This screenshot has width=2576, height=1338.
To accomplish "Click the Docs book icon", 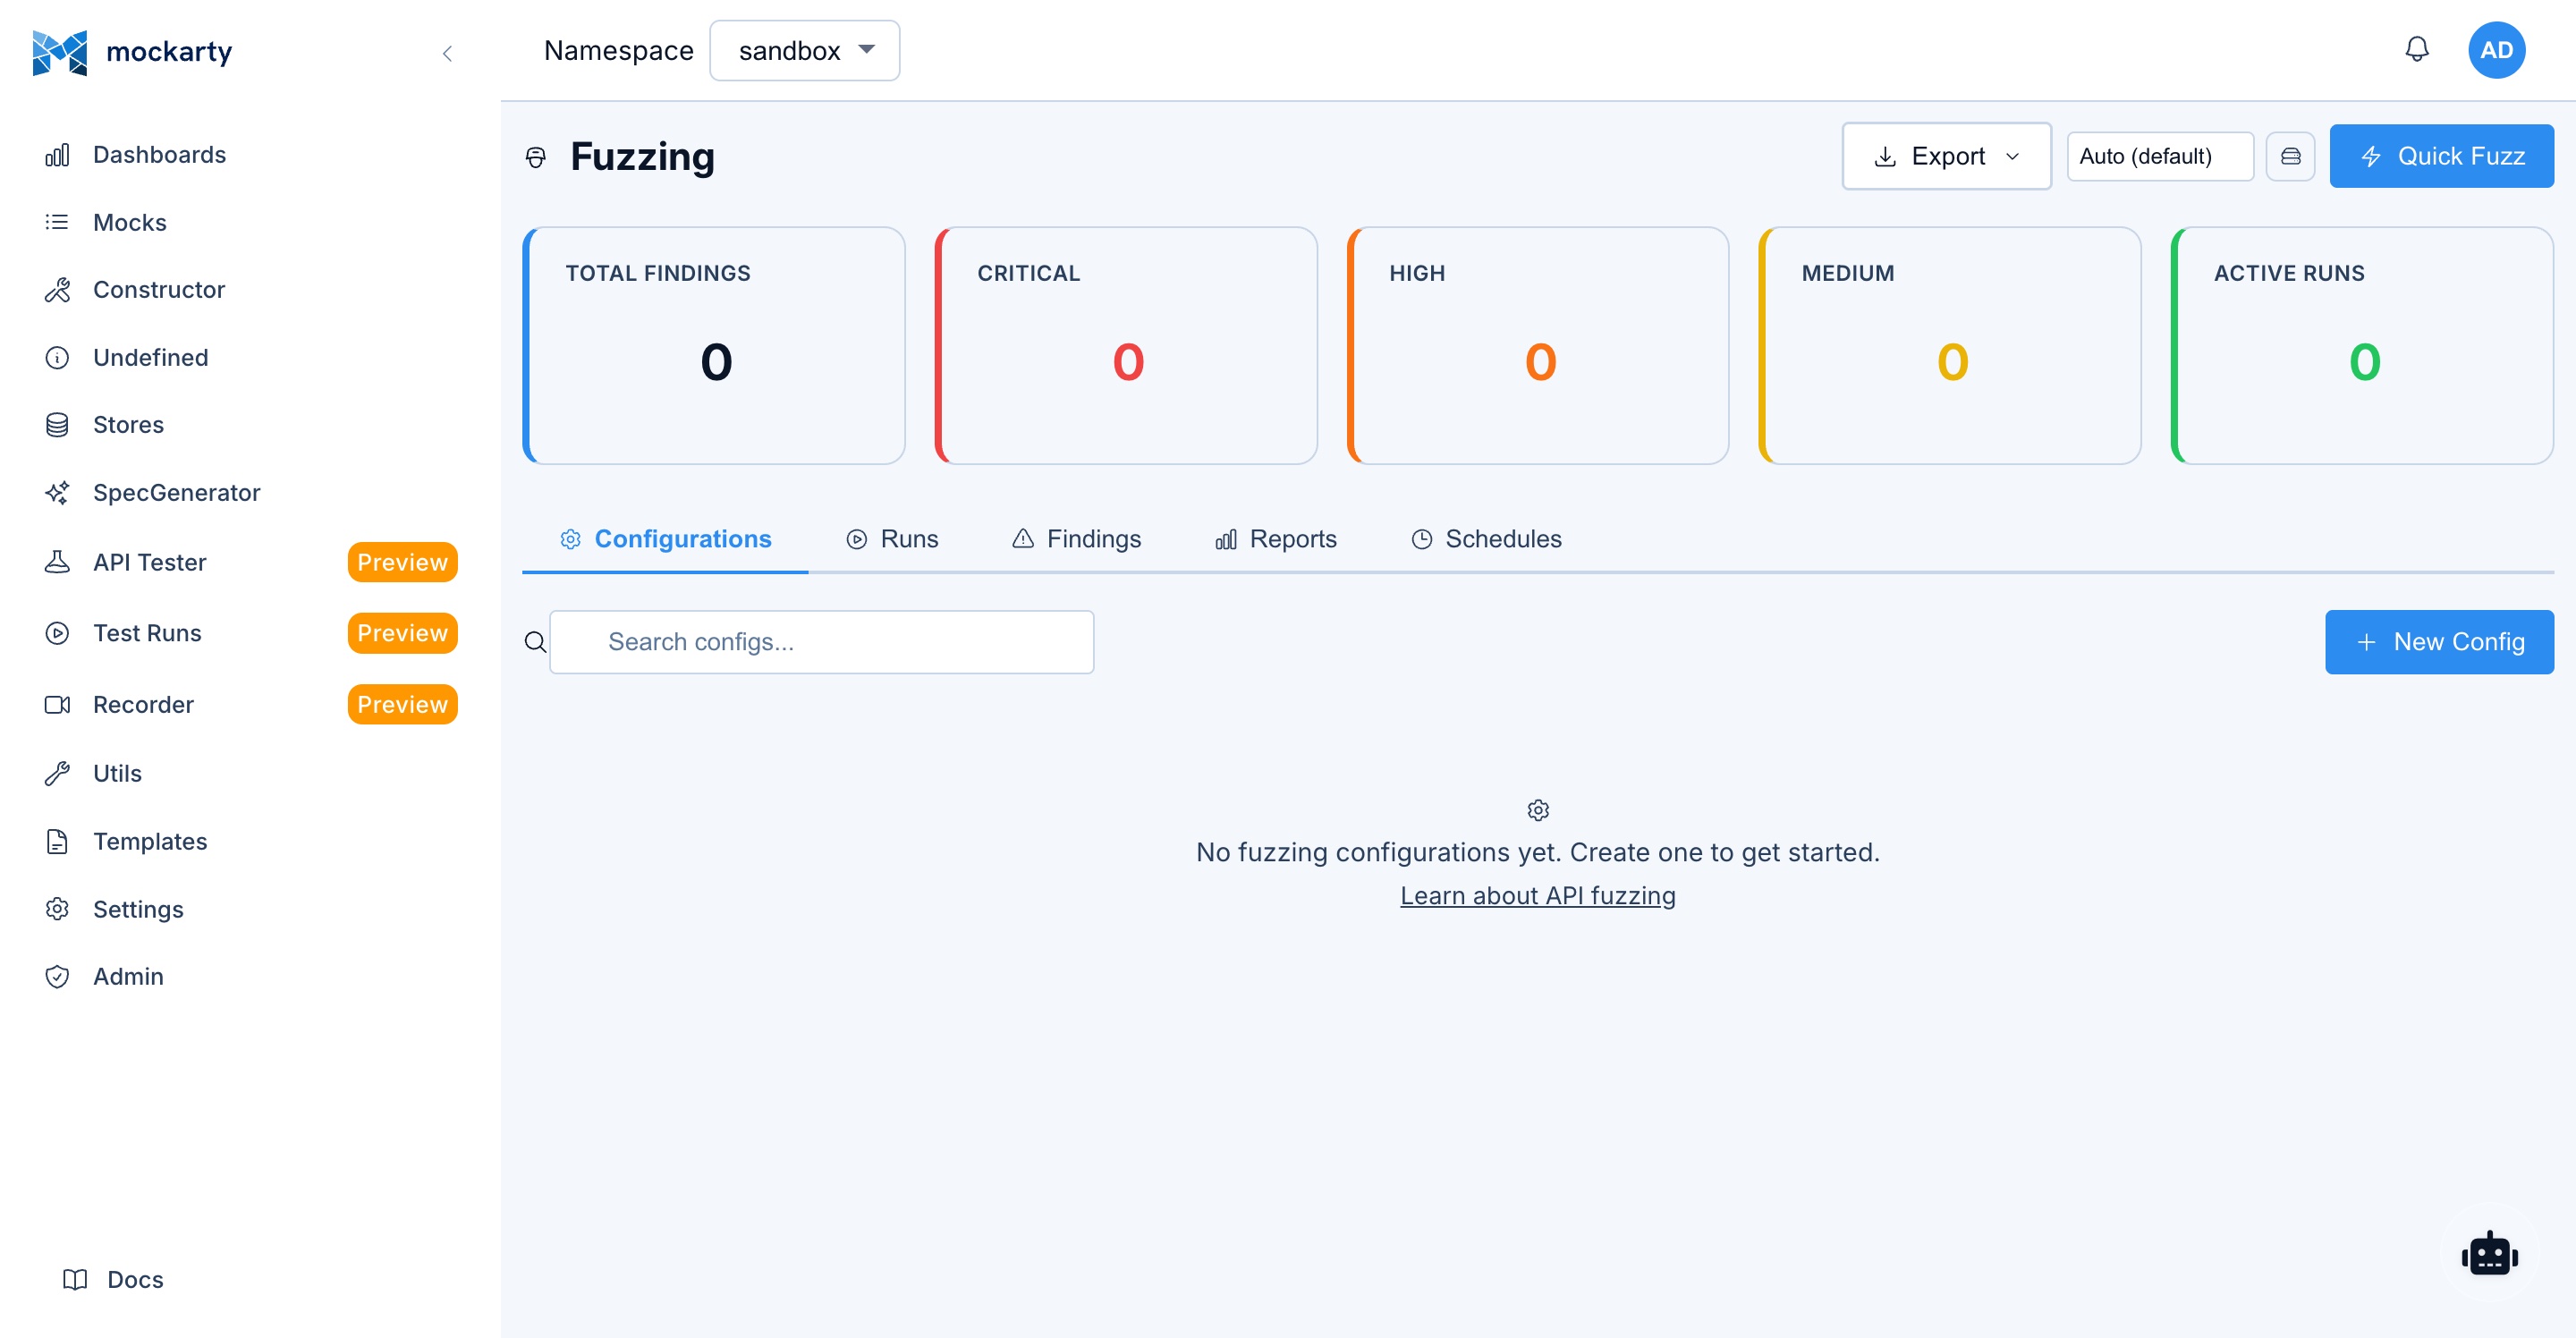I will (x=75, y=1279).
